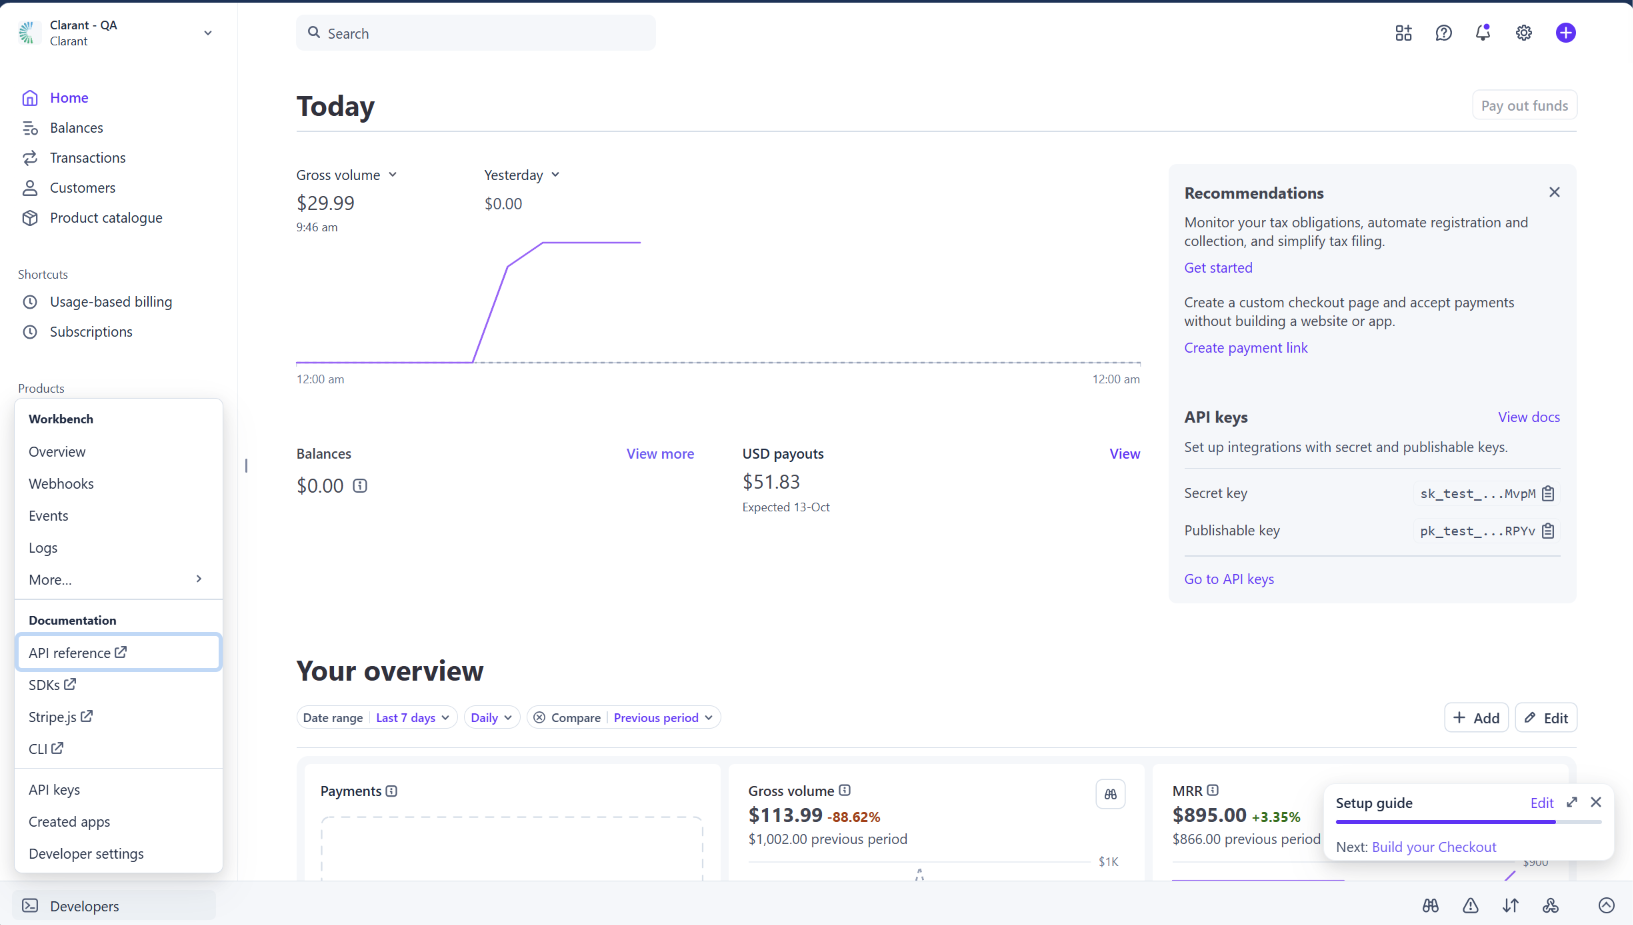
Task: Open notifications bell icon
Action: point(1483,33)
